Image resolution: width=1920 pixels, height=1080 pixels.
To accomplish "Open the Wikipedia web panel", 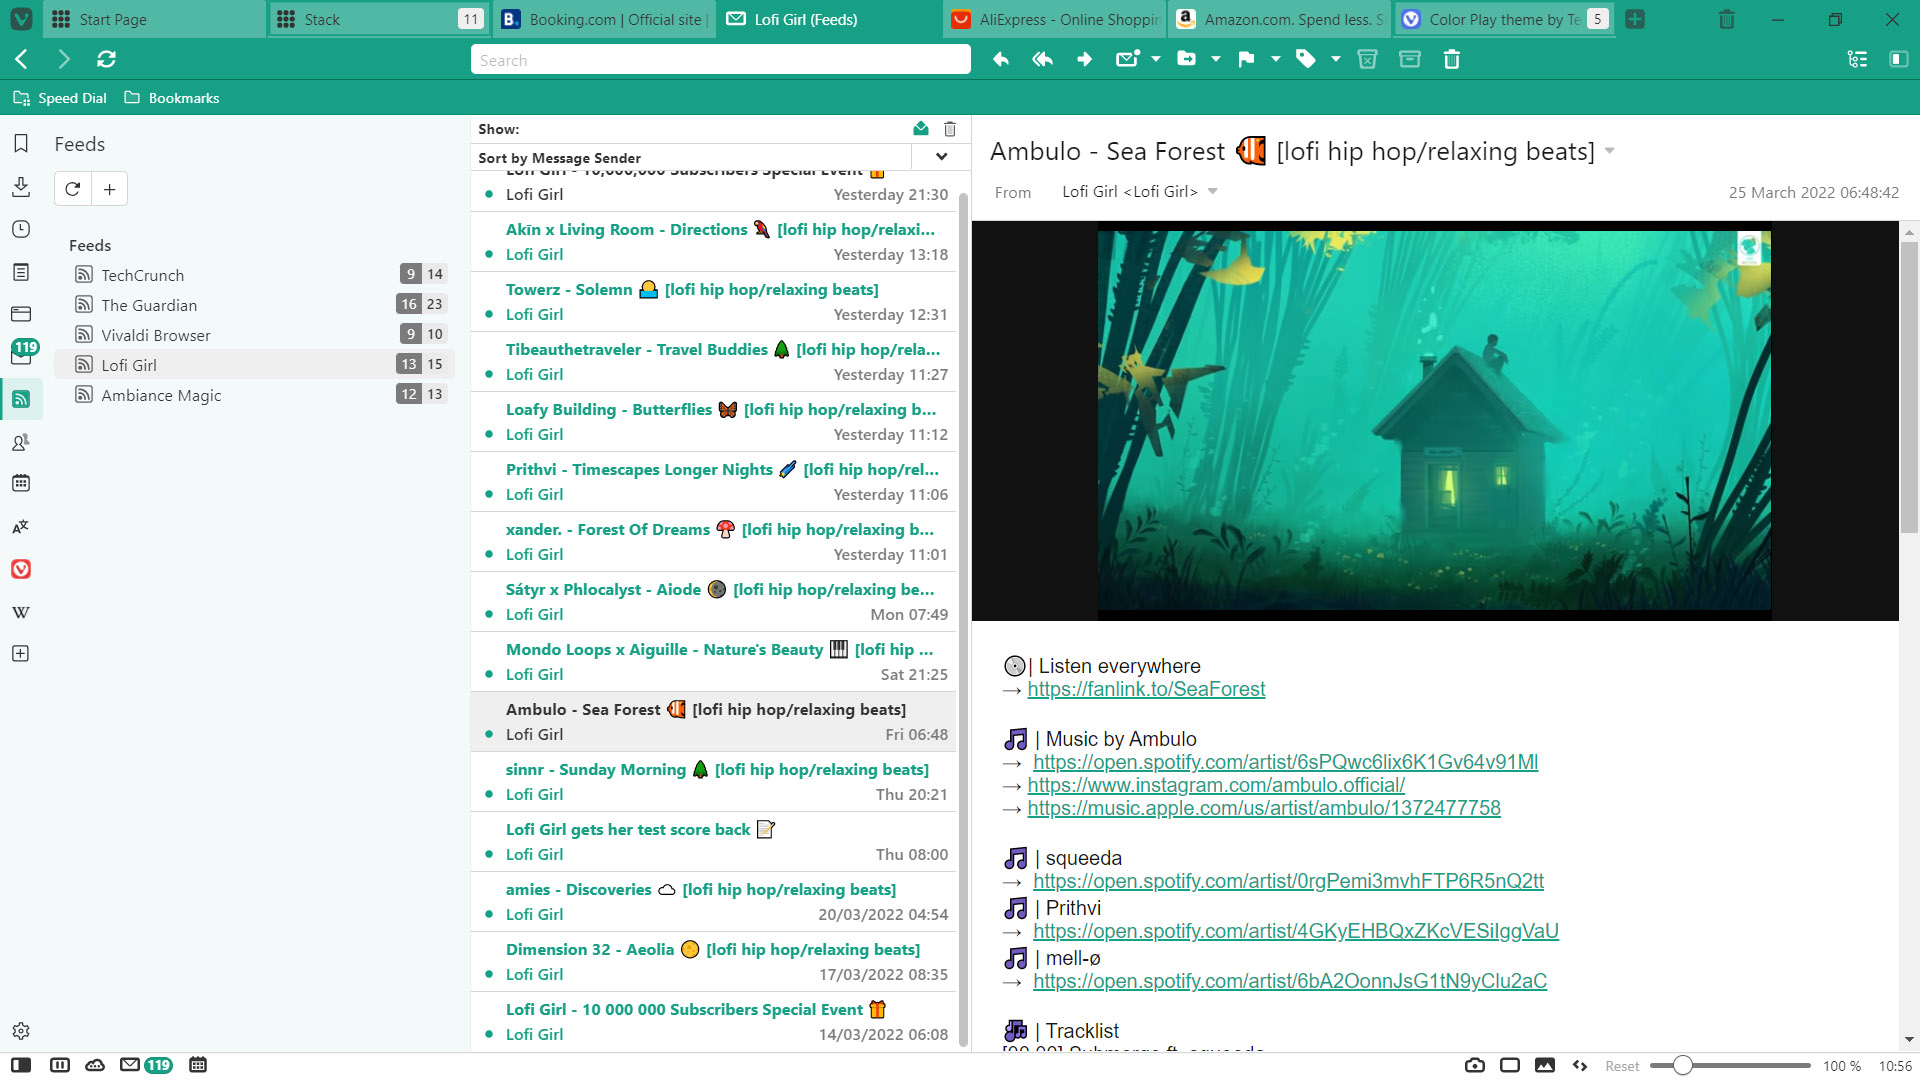I will coord(22,611).
